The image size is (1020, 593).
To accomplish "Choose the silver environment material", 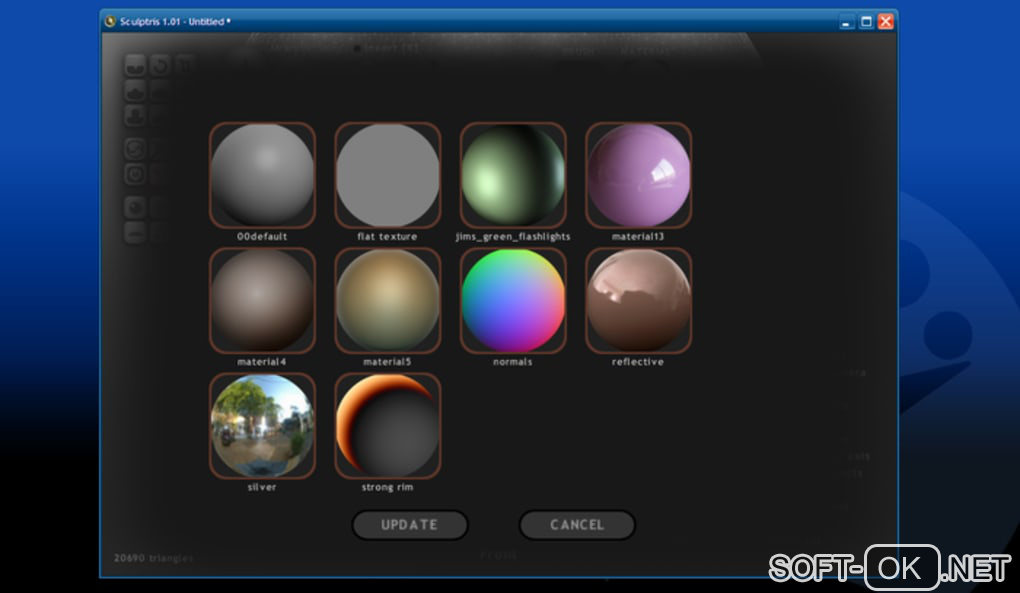I will coord(262,426).
